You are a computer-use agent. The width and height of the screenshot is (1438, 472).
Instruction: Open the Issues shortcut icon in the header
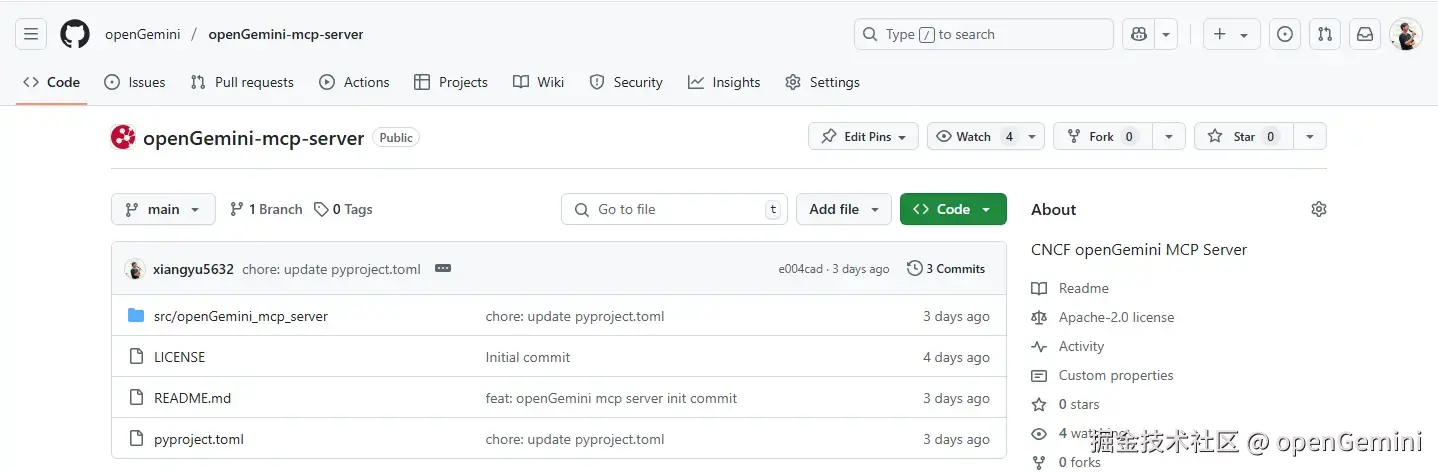pos(1285,34)
